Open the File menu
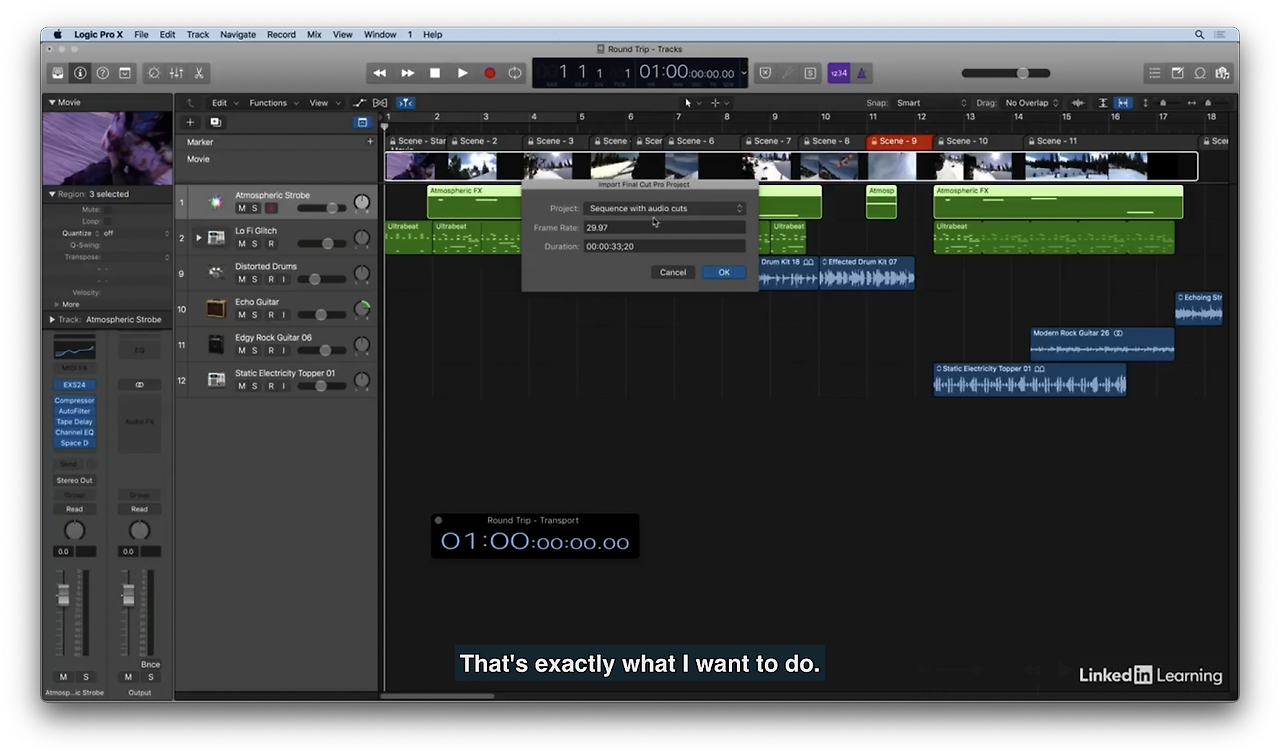 pyautogui.click(x=141, y=34)
